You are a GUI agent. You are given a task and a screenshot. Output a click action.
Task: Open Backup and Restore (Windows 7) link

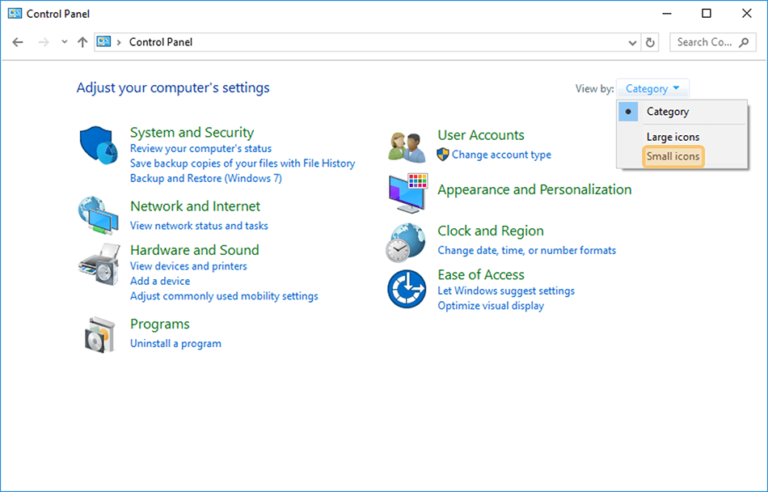click(x=206, y=178)
